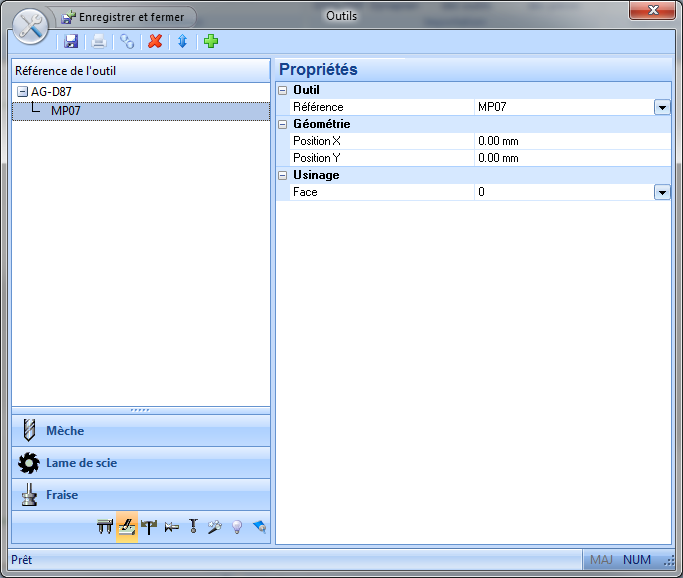Open the wrench and screwdriver application button

[x=30, y=26]
